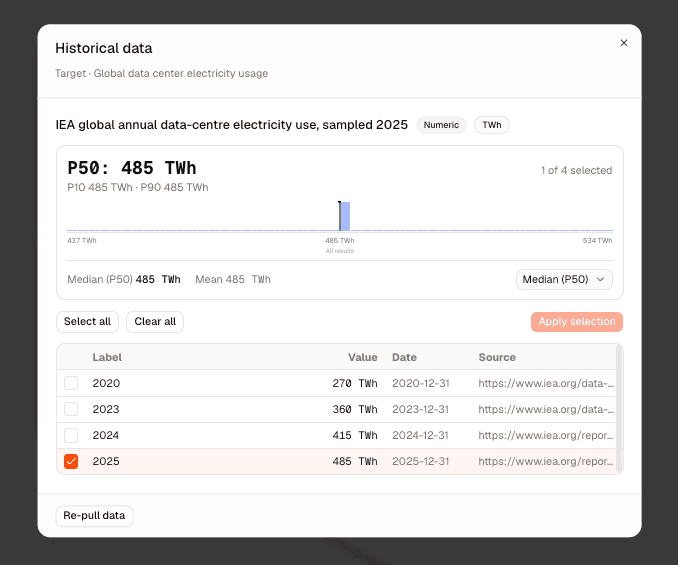Click the Re-pull data button
678x565 pixels.
point(94,516)
